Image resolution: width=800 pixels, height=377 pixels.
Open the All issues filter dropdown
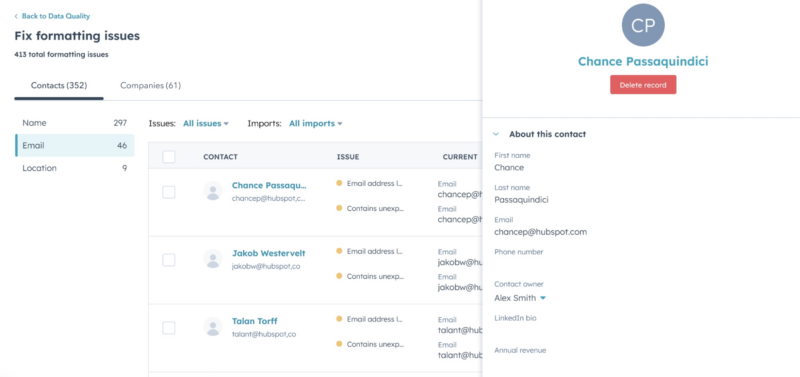[x=206, y=123]
